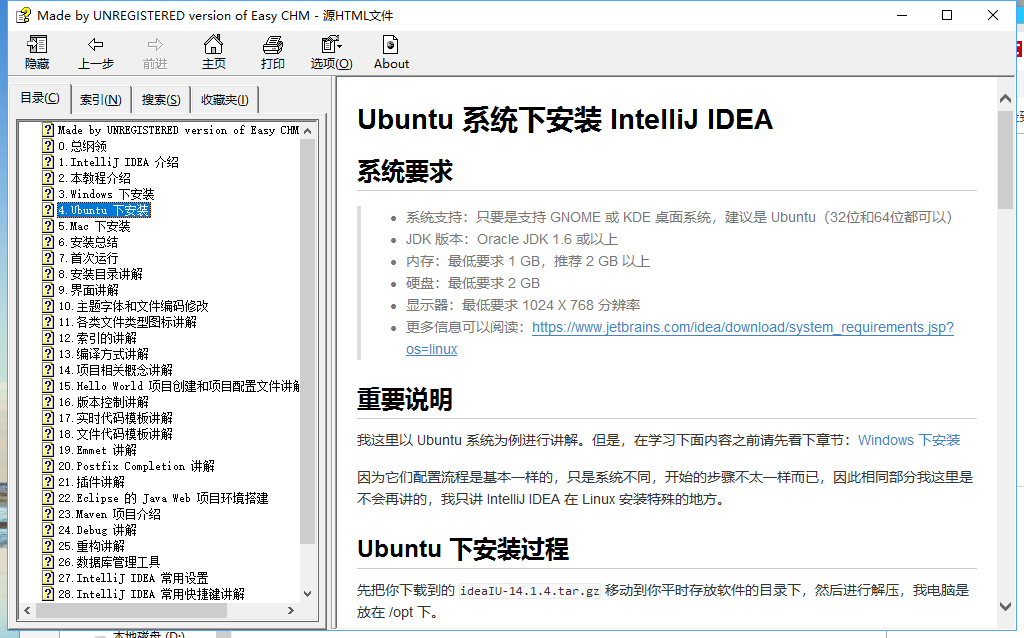
Task: Select '22.Eclipse 的 Java Web' topic
Action: [163, 498]
